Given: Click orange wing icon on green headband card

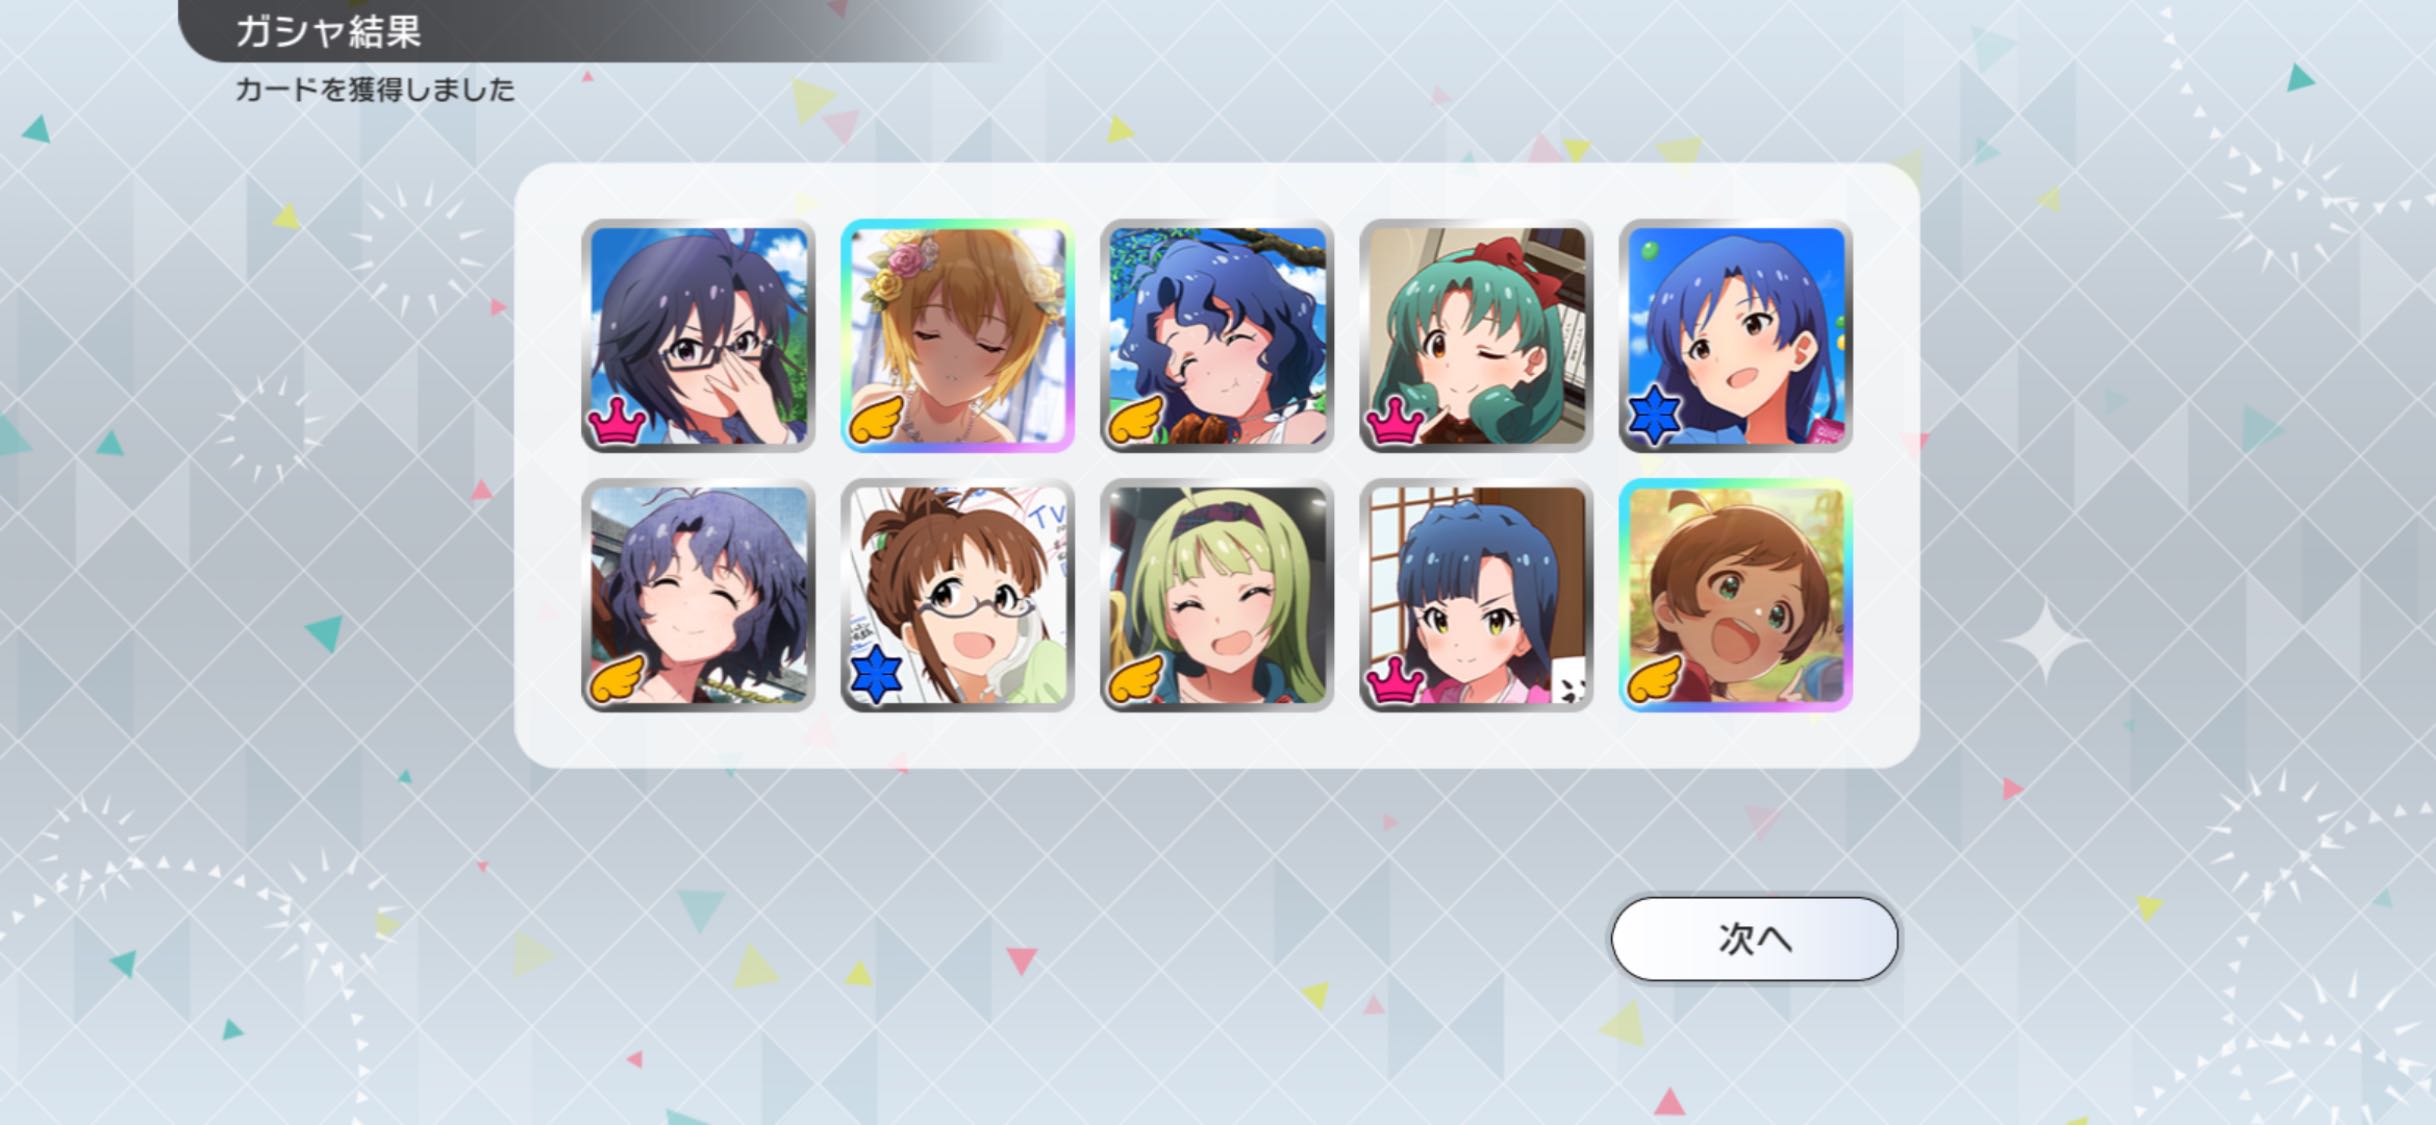Looking at the screenshot, I should click(1136, 678).
